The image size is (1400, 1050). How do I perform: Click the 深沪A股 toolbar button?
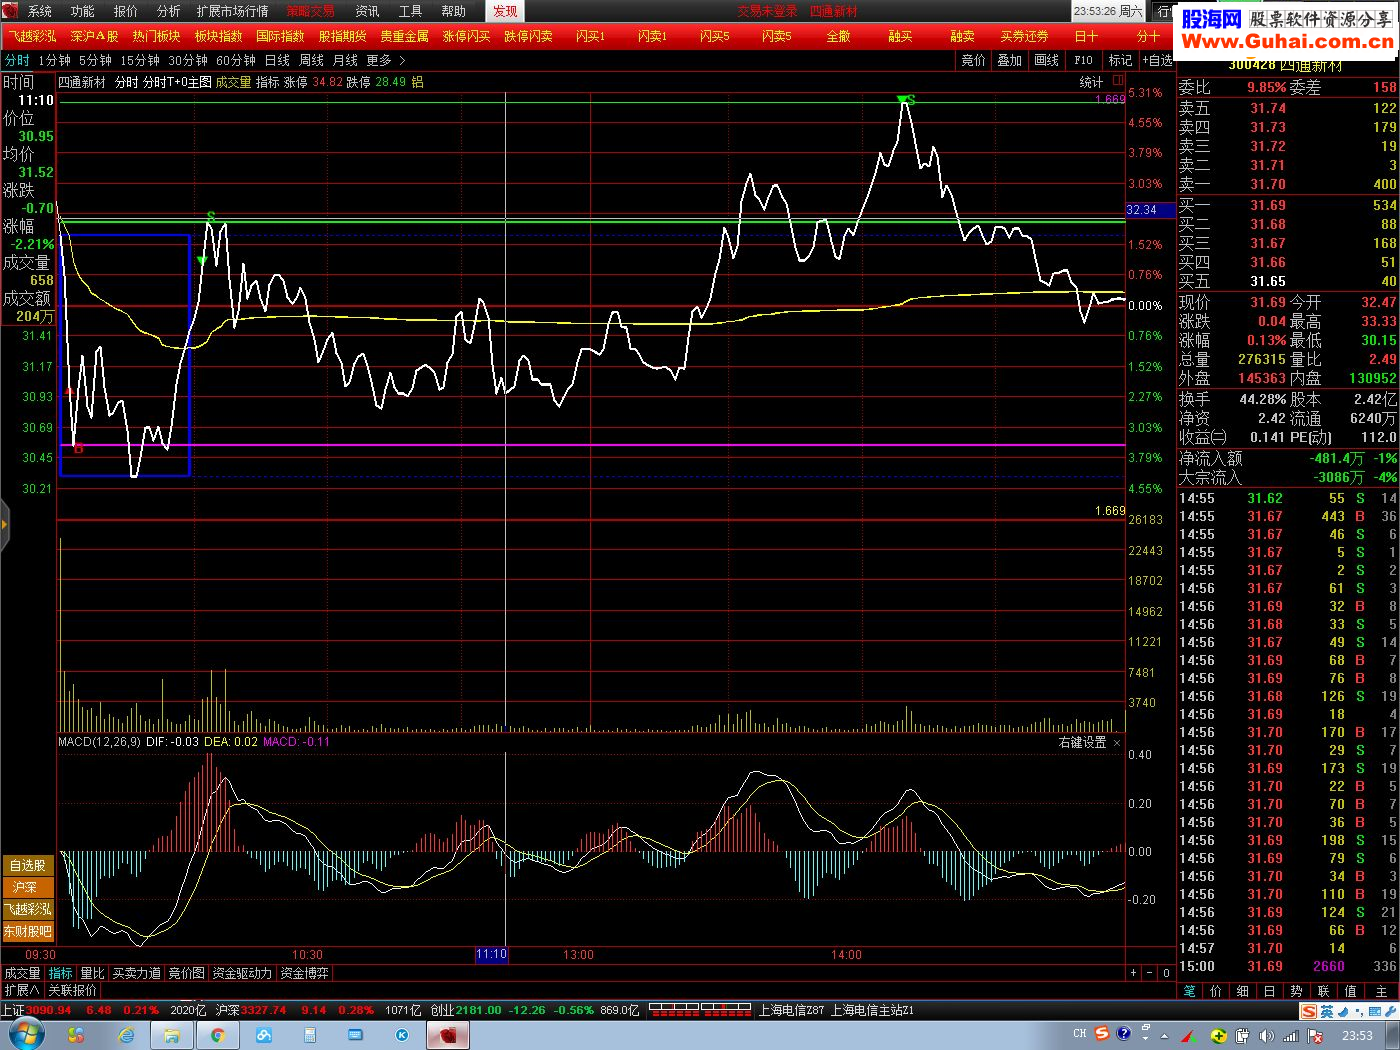tap(94, 36)
